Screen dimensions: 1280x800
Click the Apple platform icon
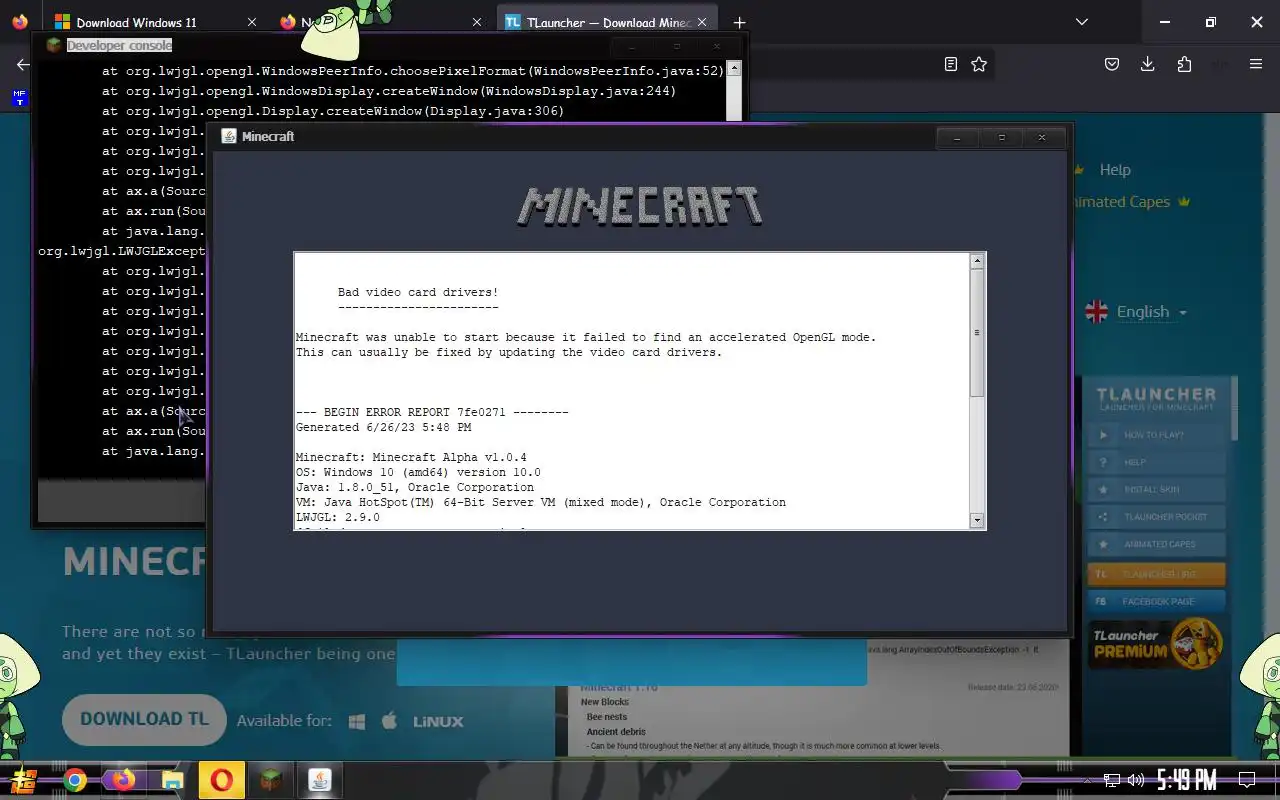390,721
